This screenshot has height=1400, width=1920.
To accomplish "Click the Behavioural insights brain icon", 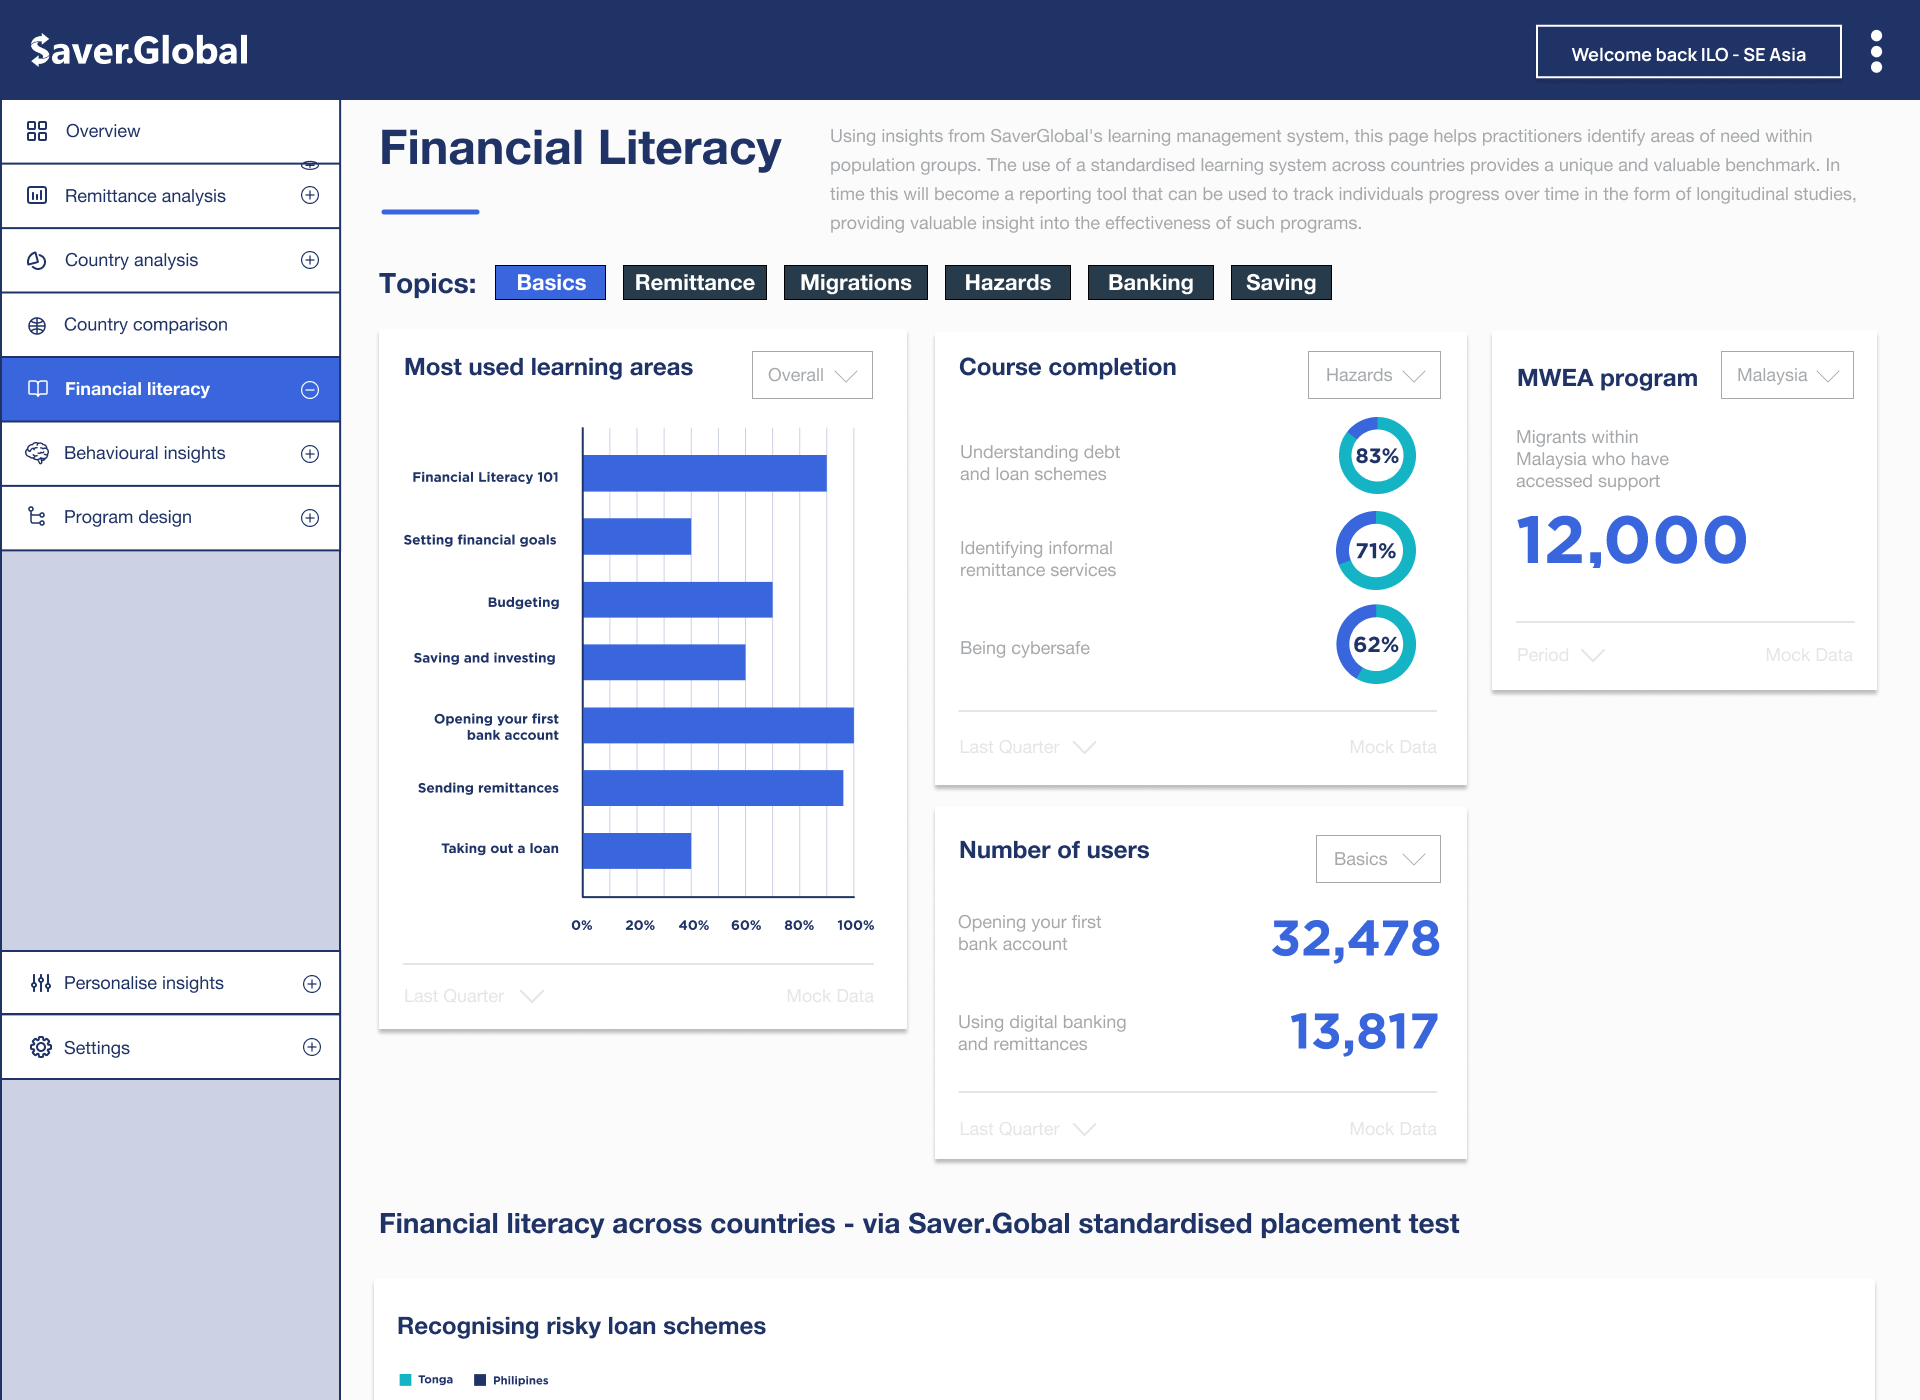I will tap(37, 453).
